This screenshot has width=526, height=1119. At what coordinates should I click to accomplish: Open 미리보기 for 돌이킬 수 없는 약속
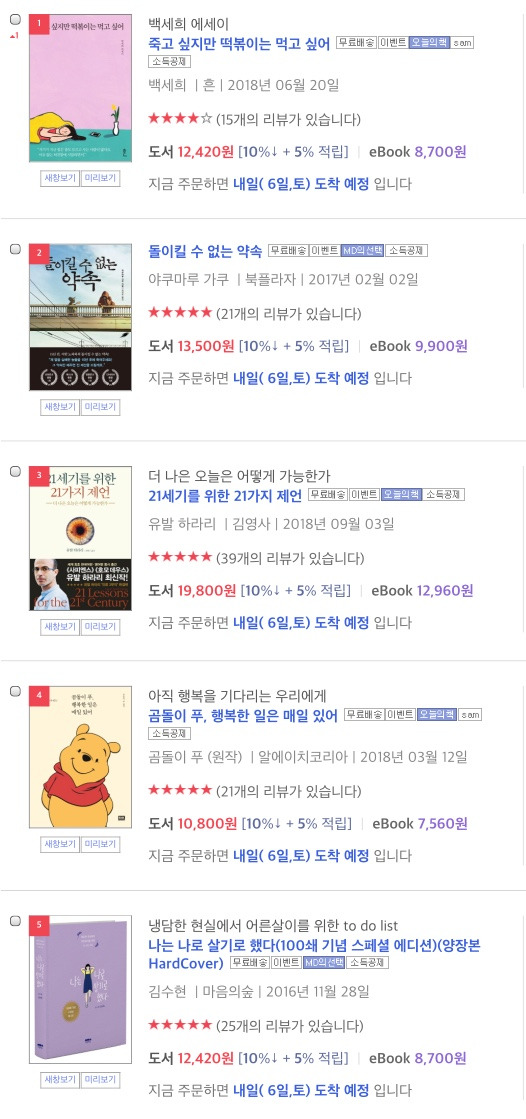pyautogui.click(x=100, y=407)
